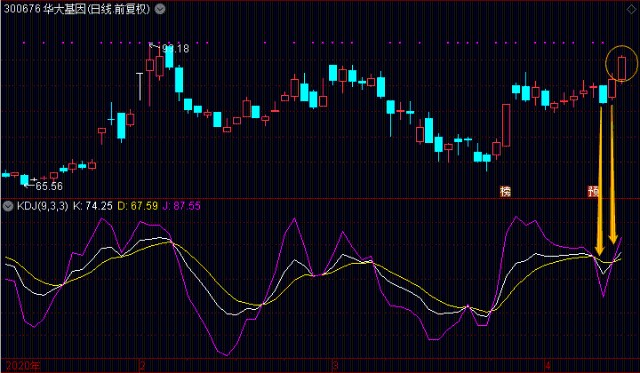This screenshot has height=373, width=640.
Task: Select the J: 87.55 purple line label
Action: tap(182, 206)
